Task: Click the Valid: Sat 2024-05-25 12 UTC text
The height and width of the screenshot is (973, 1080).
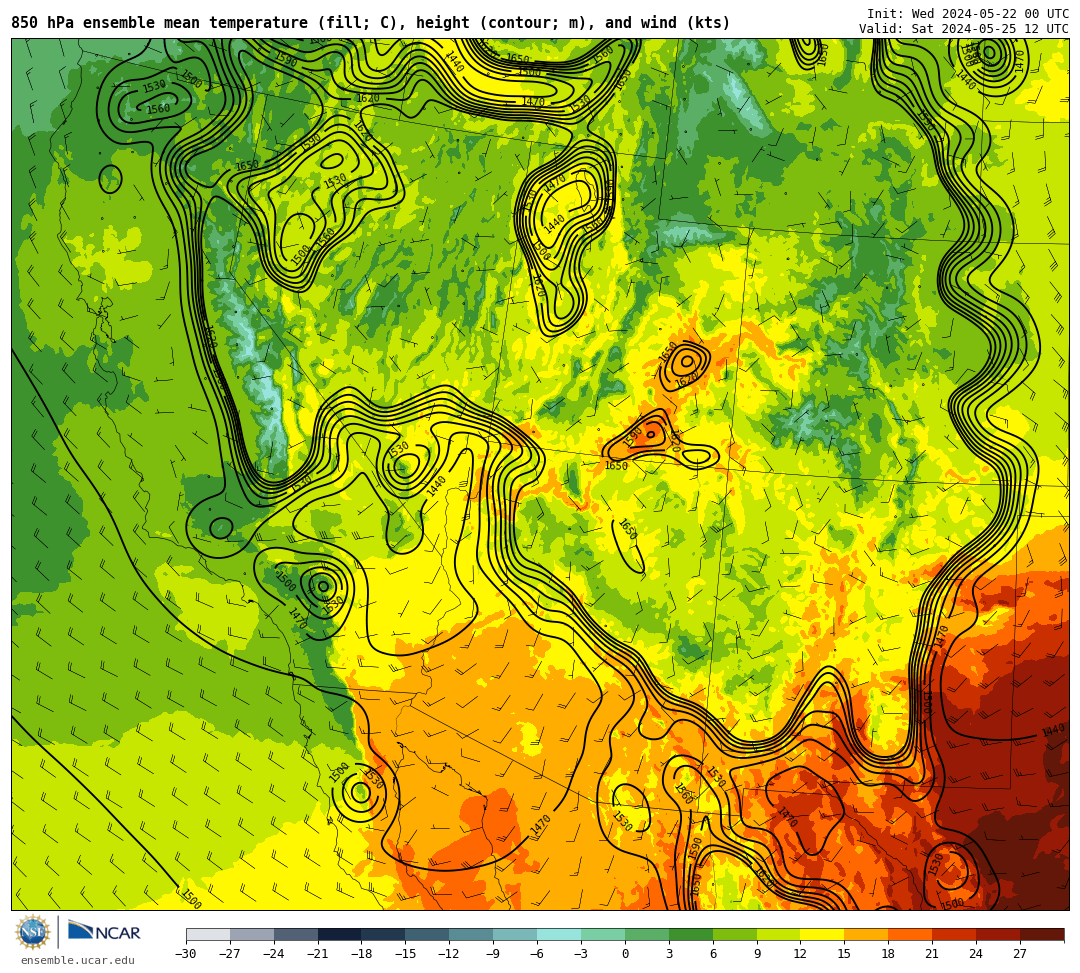Action: click(964, 29)
